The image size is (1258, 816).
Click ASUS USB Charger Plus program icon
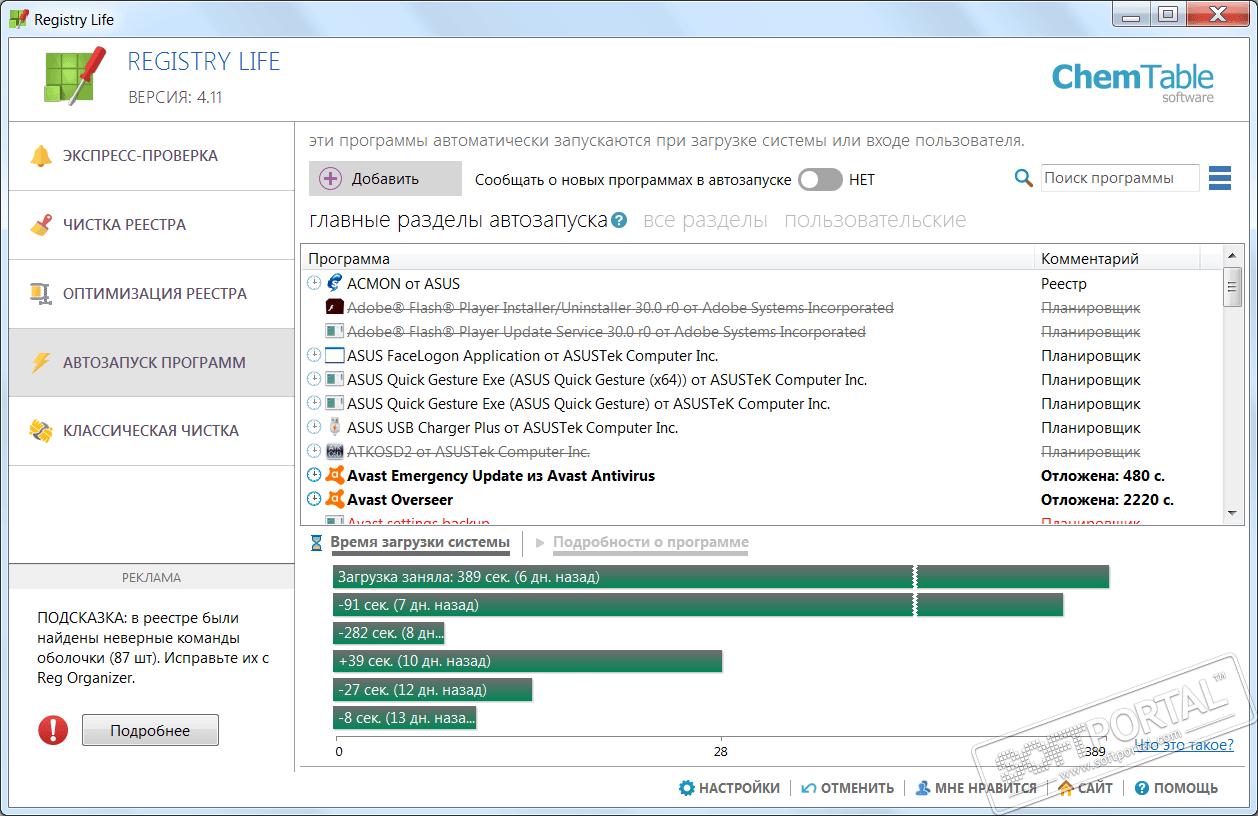pyautogui.click(x=335, y=428)
